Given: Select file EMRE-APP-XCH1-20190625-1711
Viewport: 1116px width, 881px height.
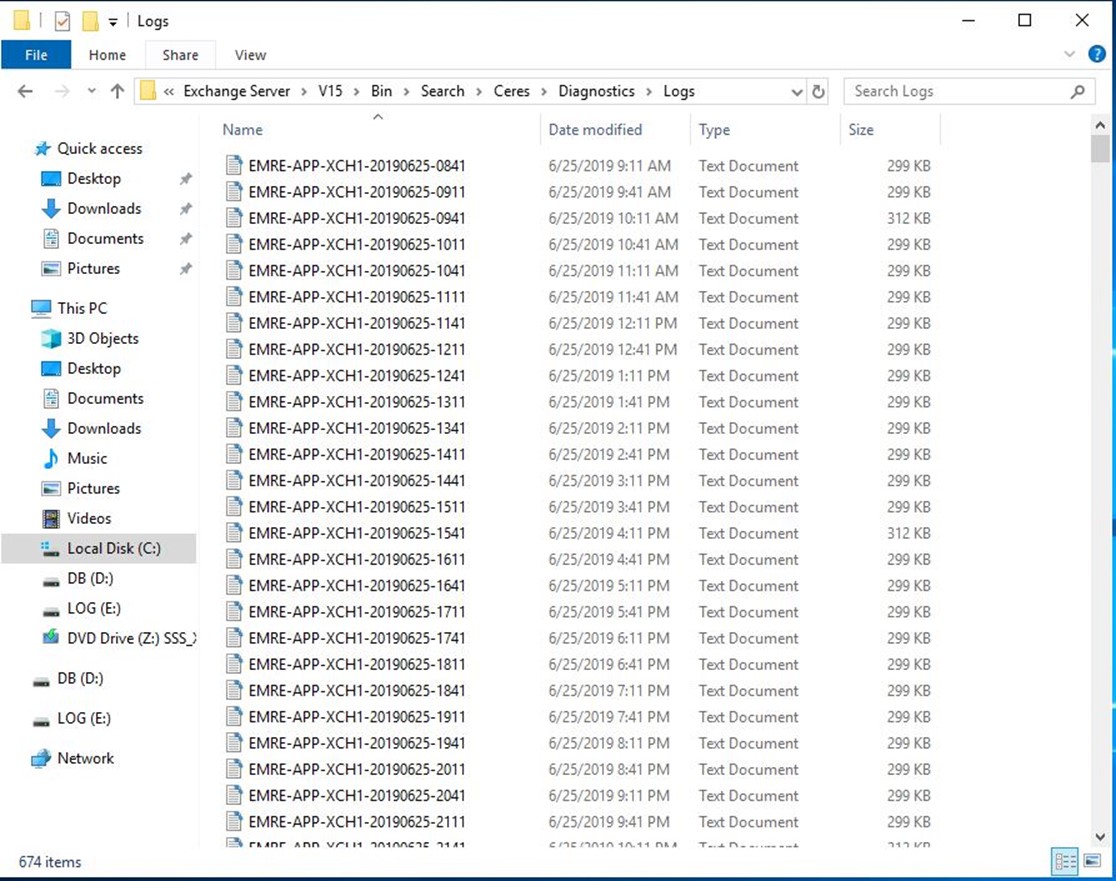Looking at the screenshot, I should 357,612.
